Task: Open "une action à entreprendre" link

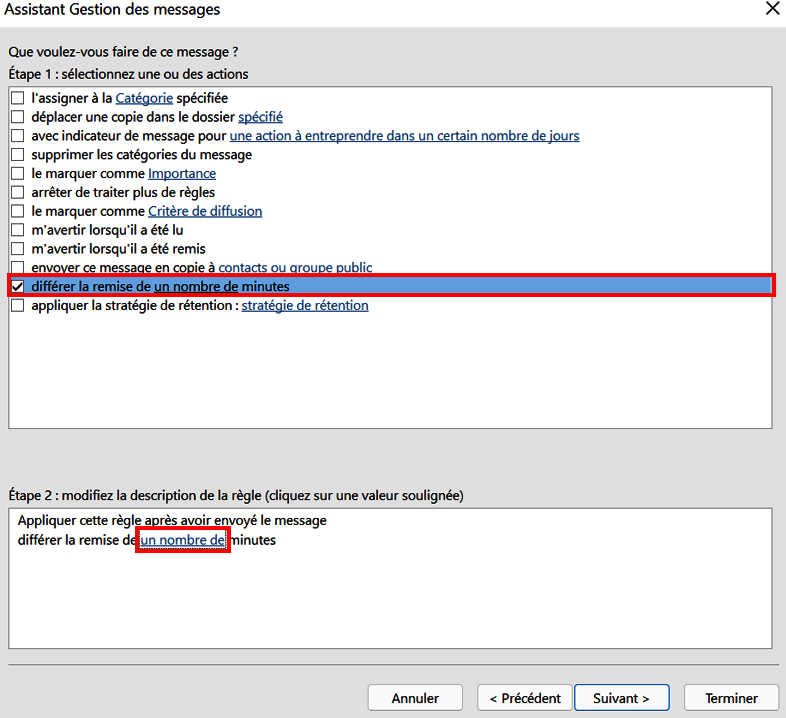Action: click(x=405, y=136)
